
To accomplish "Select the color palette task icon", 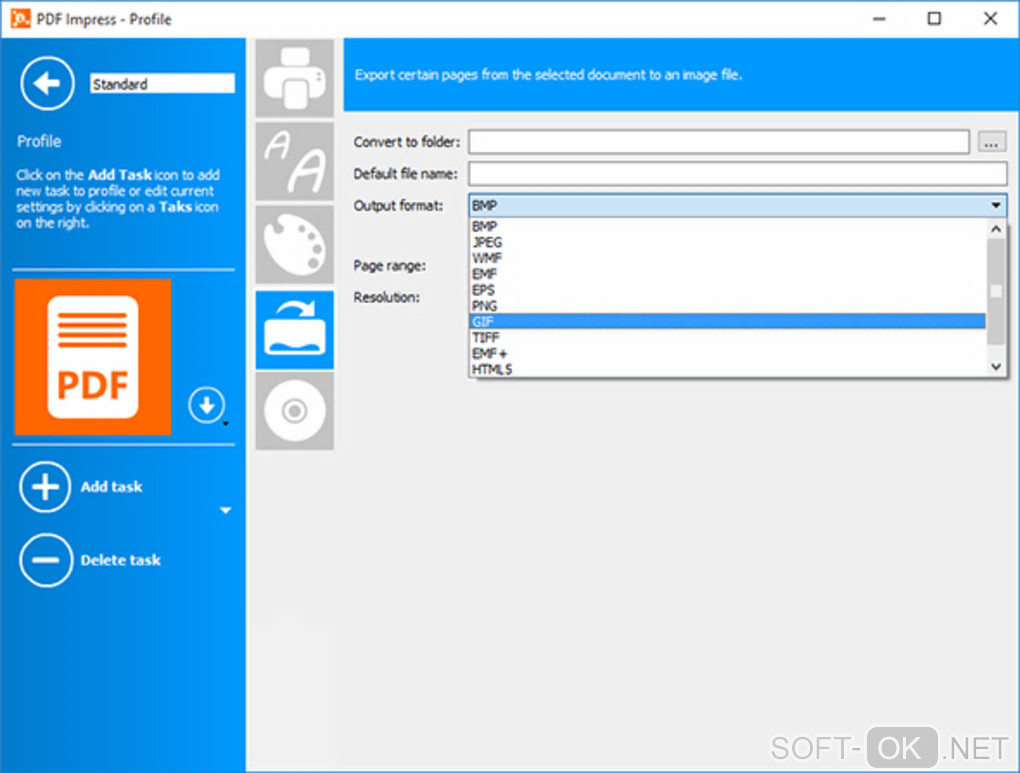I will tap(295, 245).
